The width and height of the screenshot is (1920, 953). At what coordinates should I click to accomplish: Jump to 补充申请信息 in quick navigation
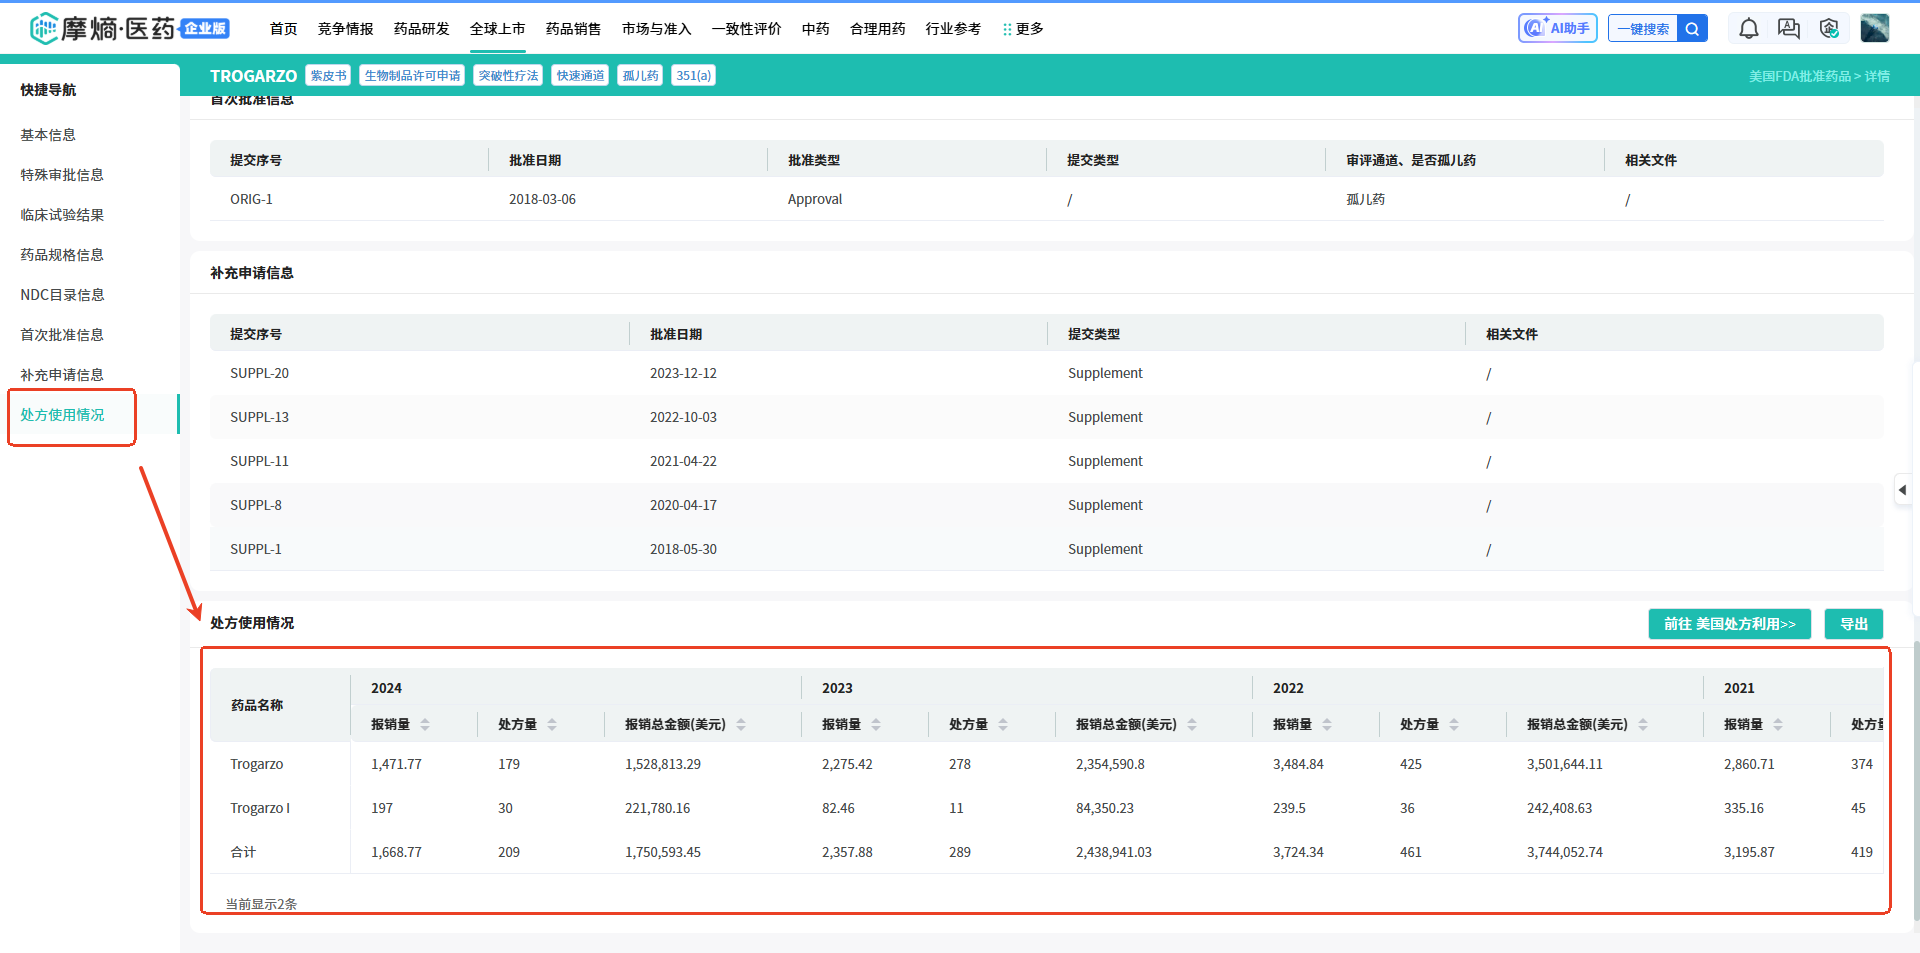(x=62, y=375)
